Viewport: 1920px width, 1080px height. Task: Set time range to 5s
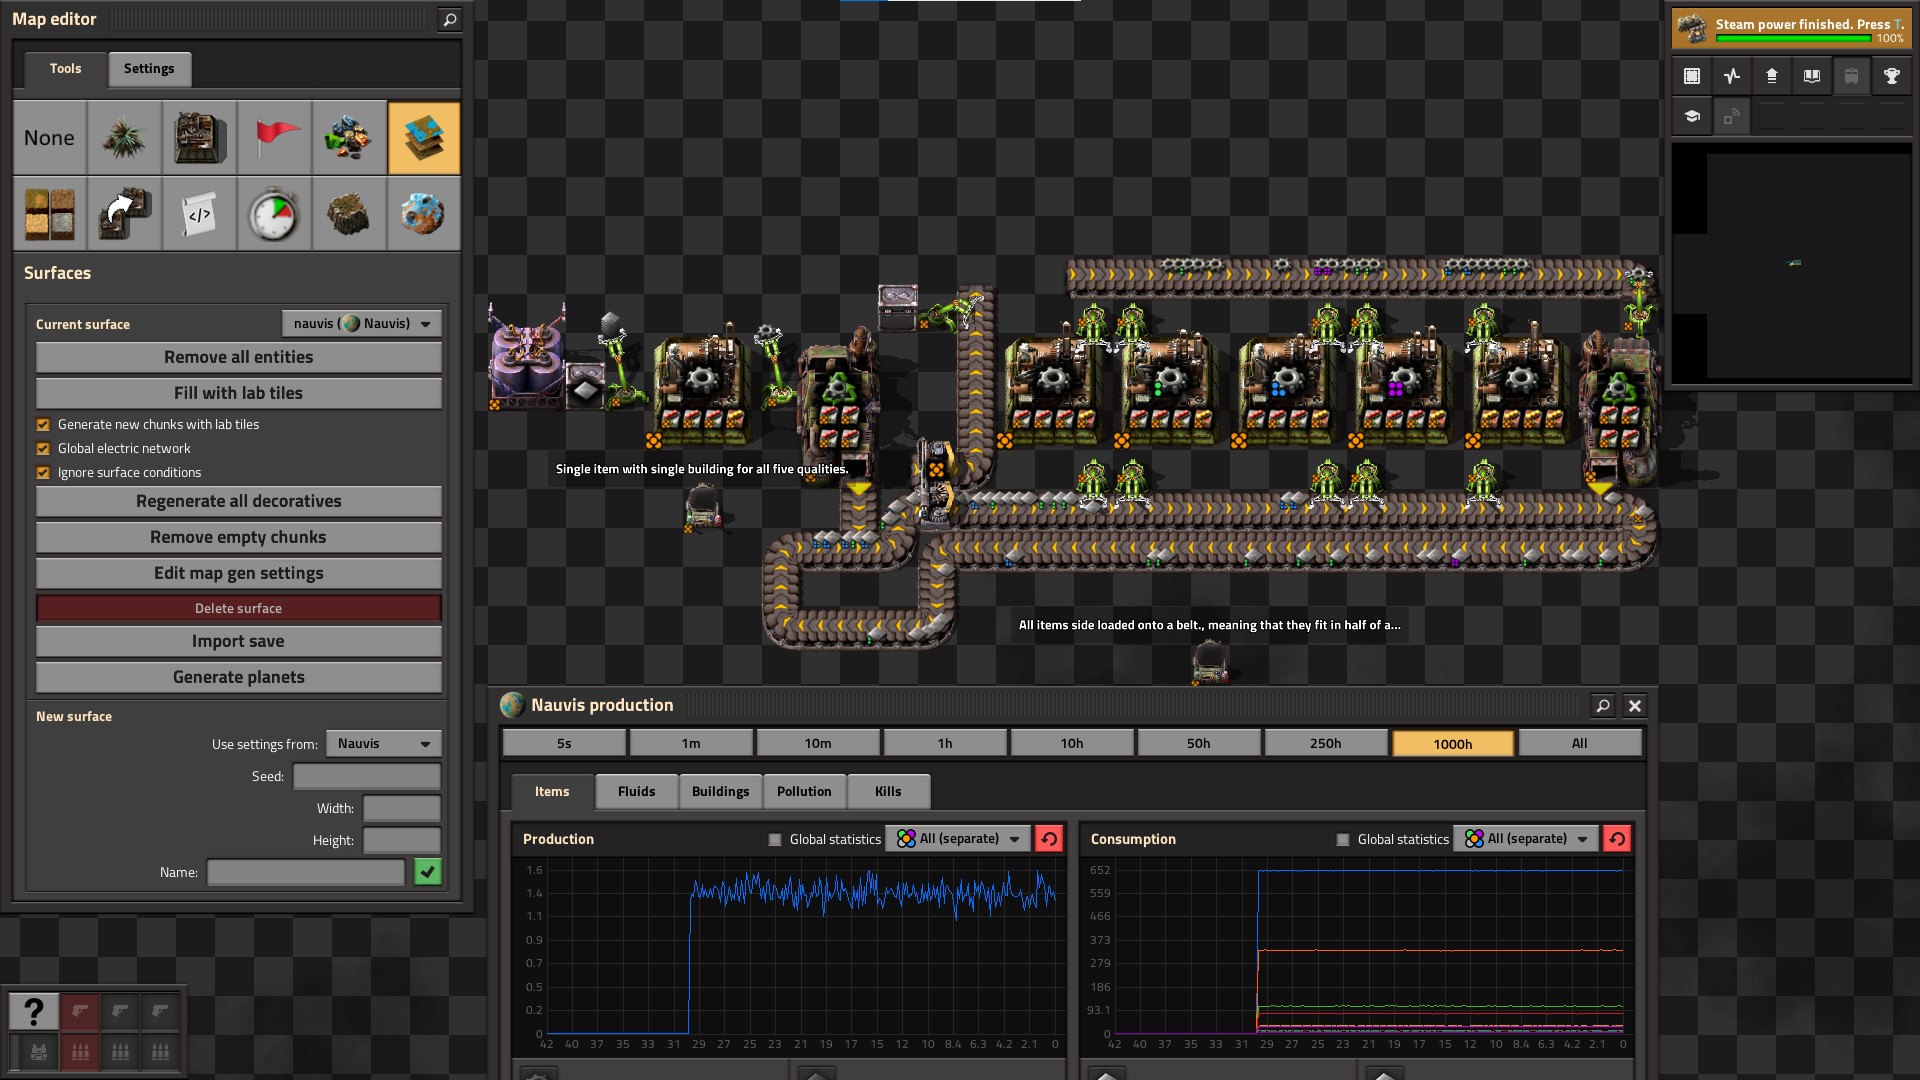(x=564, y=744)
